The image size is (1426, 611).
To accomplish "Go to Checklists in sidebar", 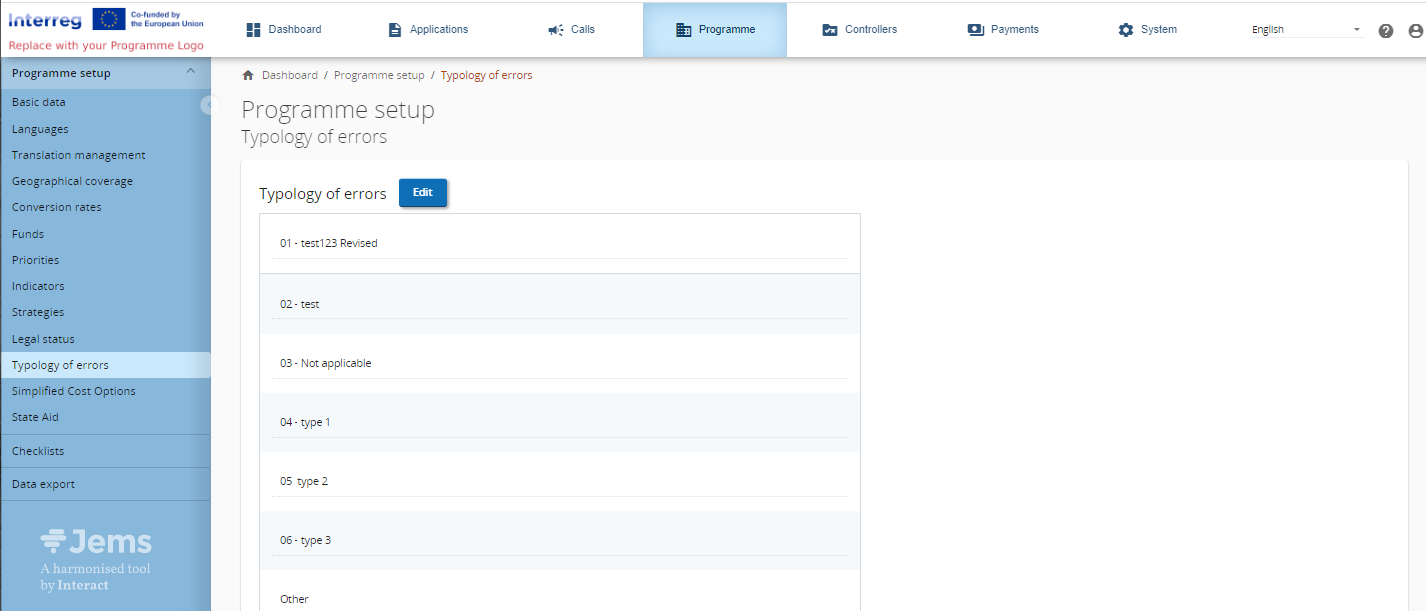I will tap(38, 451).
